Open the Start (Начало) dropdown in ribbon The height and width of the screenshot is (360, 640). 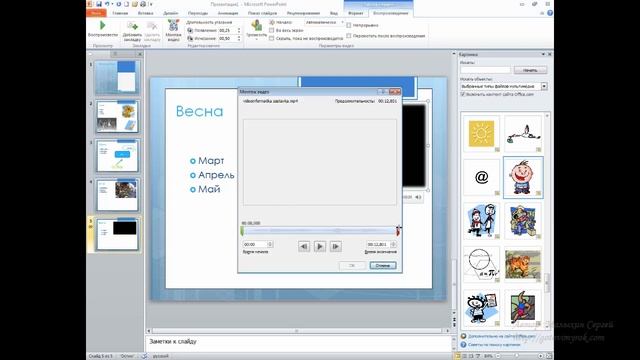coord(342,22)
